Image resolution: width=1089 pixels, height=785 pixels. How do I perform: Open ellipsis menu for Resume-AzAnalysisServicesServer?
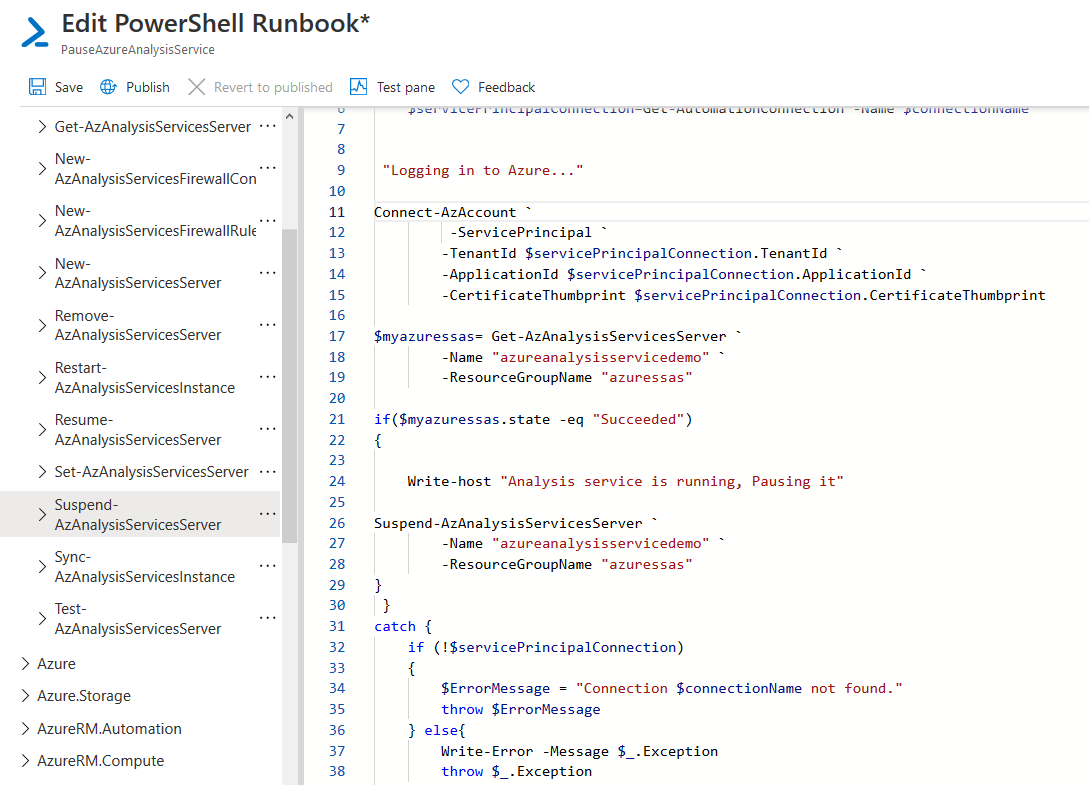pyautogui.click(x=267, y=429)
